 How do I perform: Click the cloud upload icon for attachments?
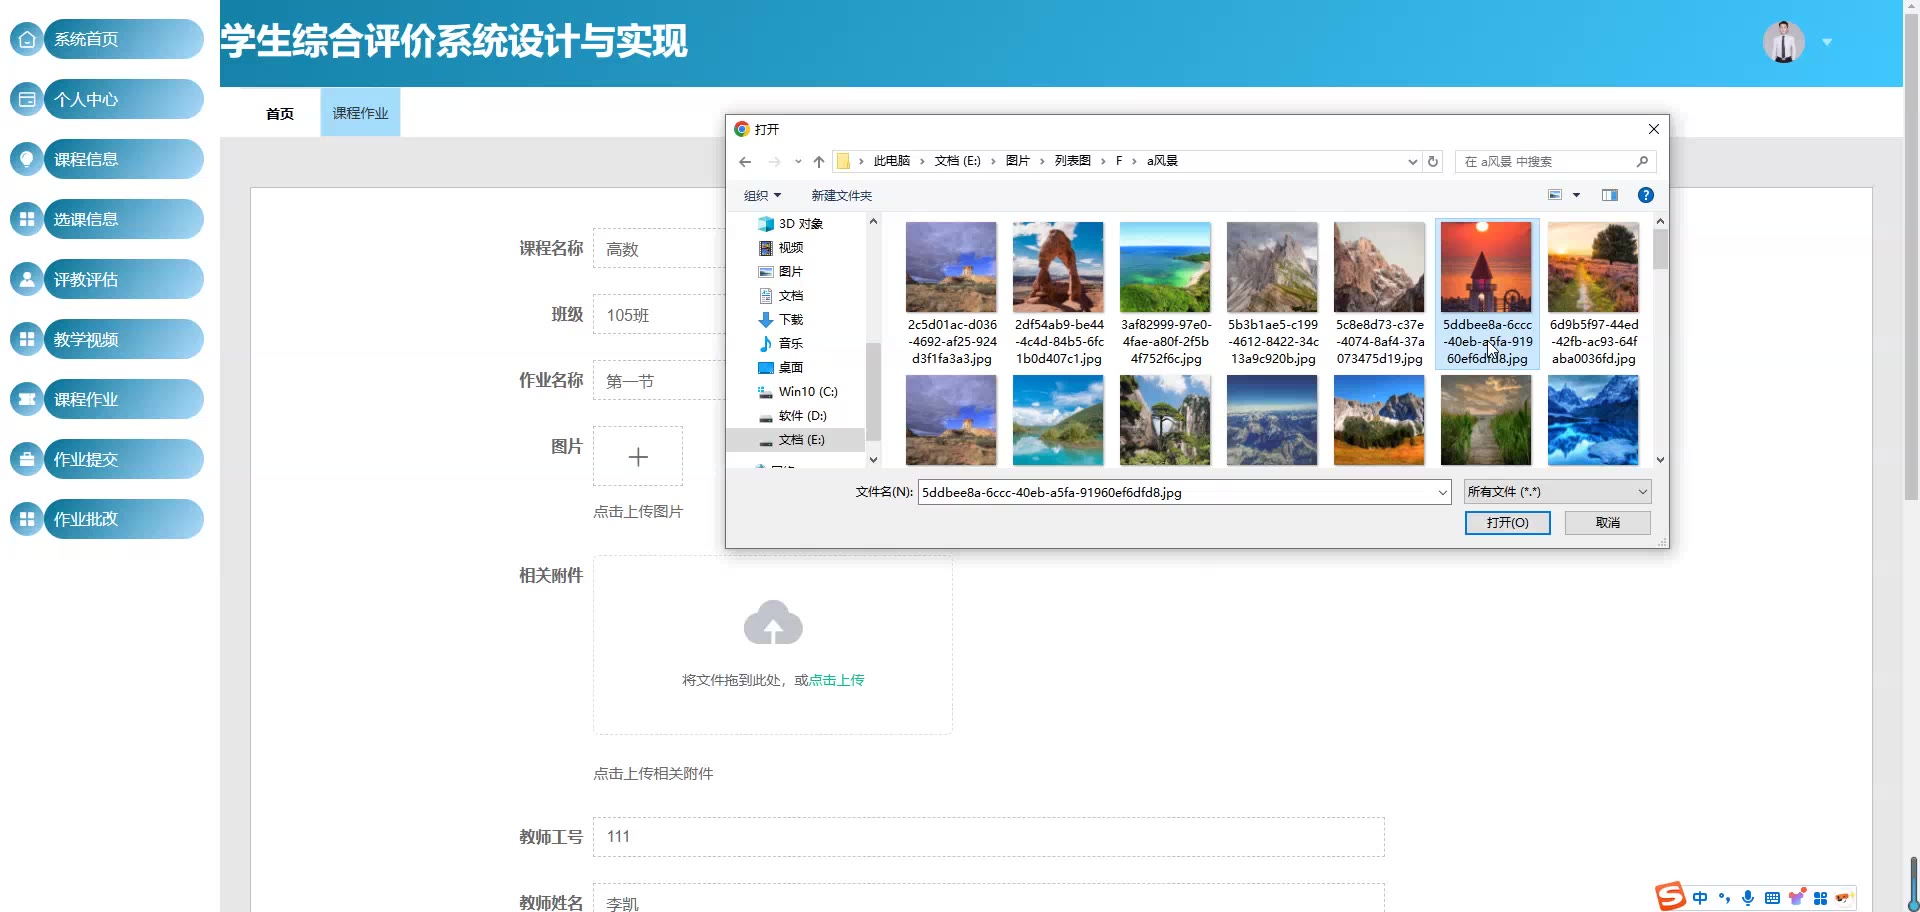(773, 624)
